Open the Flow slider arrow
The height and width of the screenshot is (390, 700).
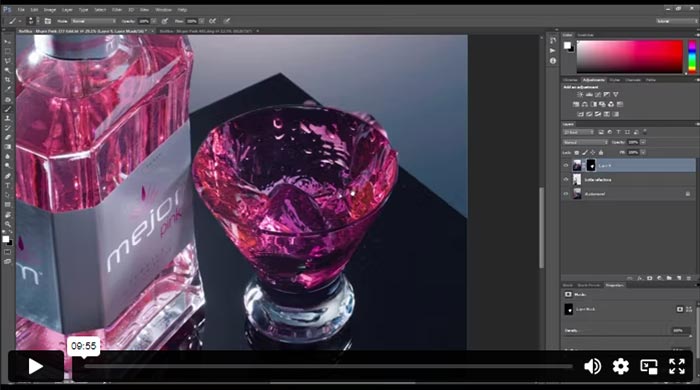click(x=201, y=21)
